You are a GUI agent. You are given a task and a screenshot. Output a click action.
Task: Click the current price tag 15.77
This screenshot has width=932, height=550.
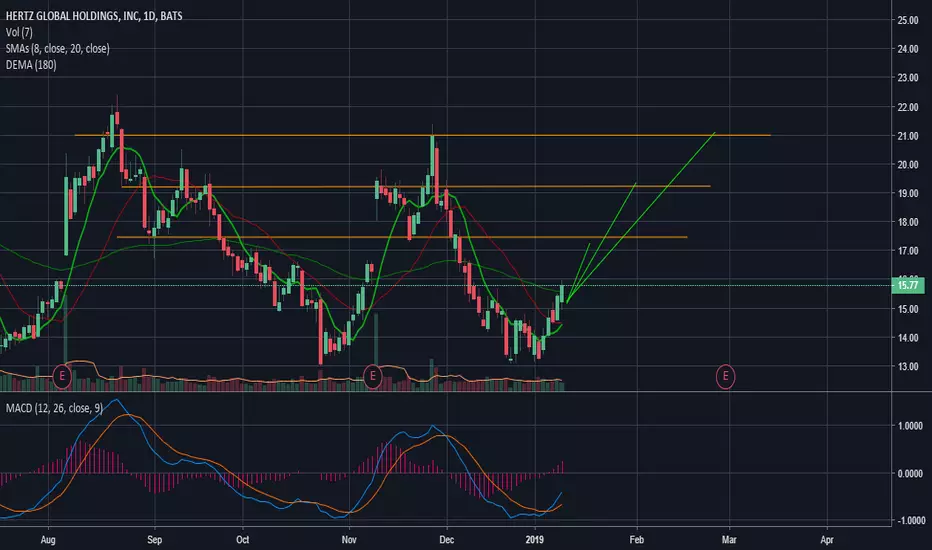908,285
